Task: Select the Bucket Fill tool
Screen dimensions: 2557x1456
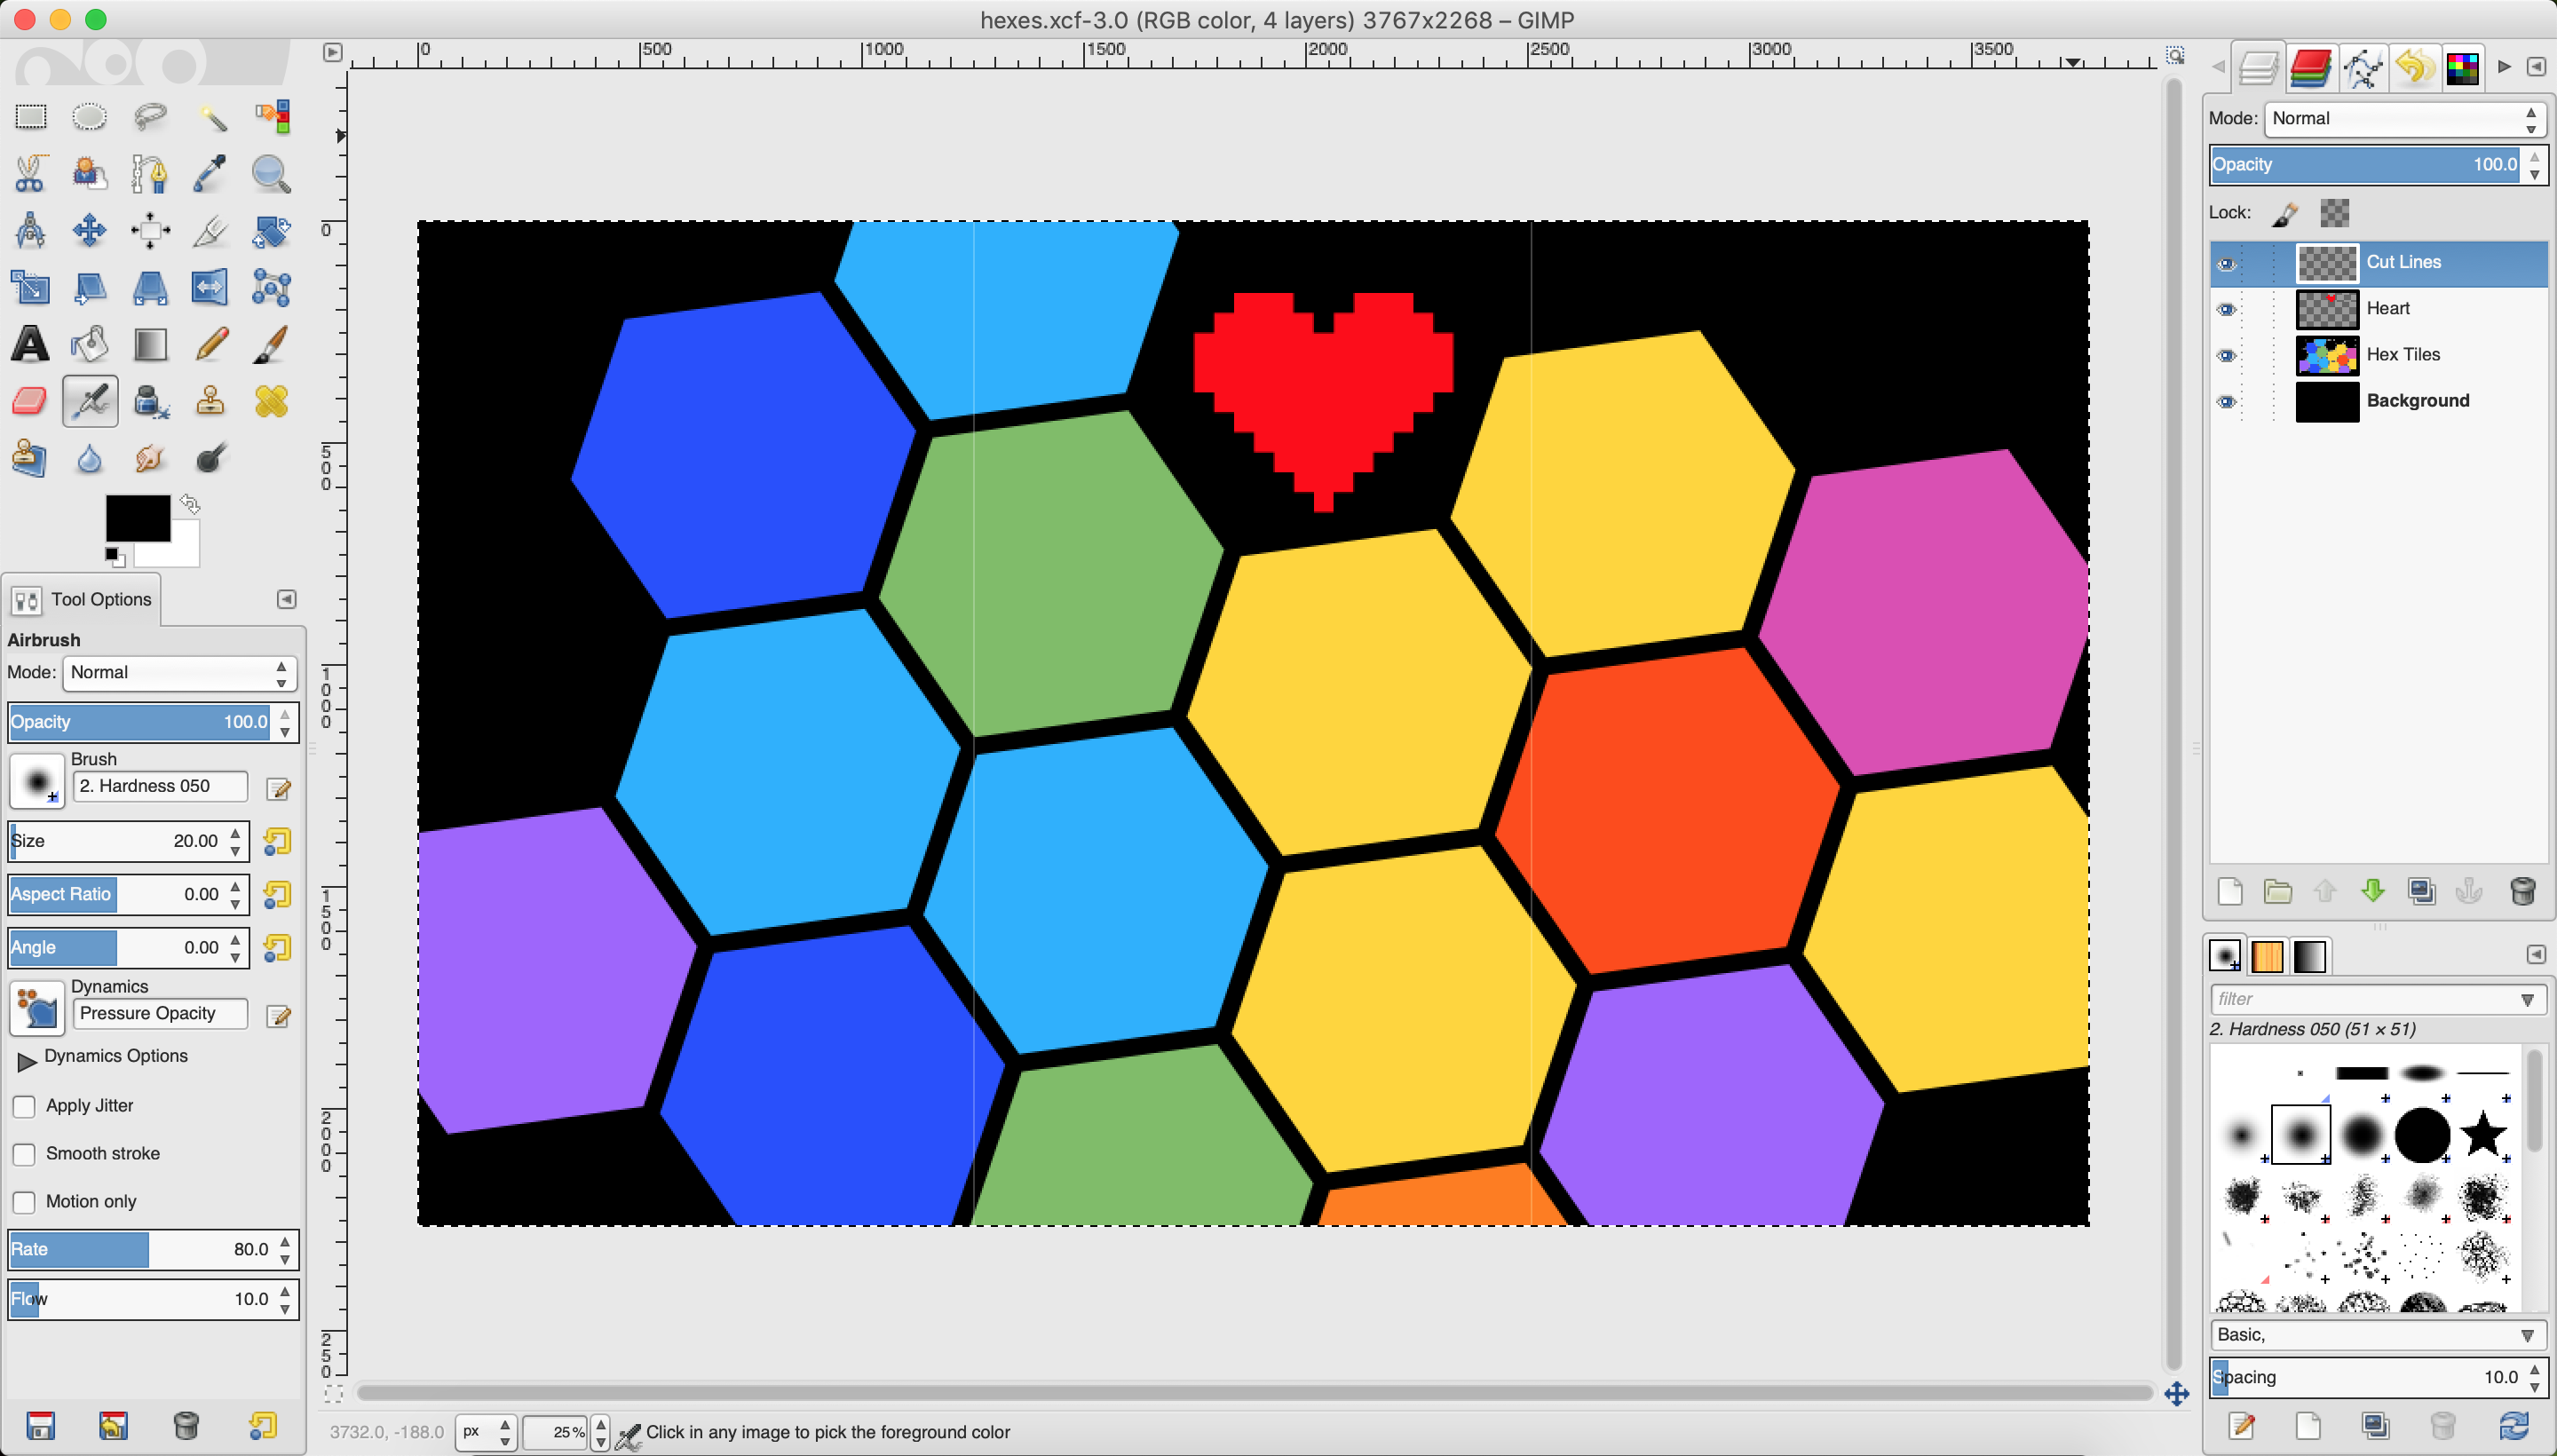Action: [90, 345]
